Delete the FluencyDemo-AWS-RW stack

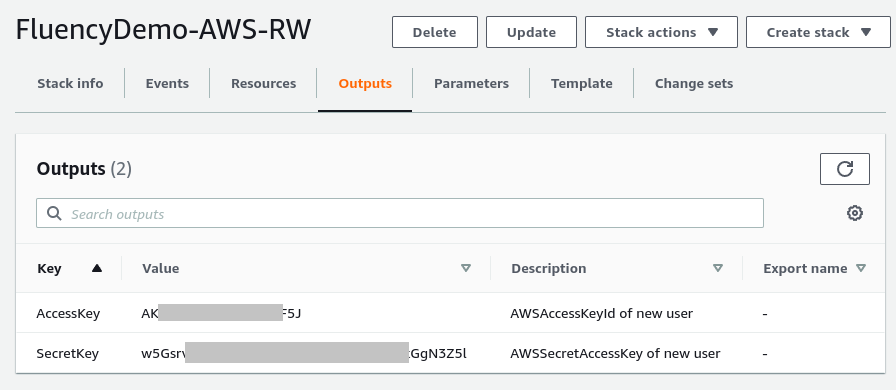435,32
